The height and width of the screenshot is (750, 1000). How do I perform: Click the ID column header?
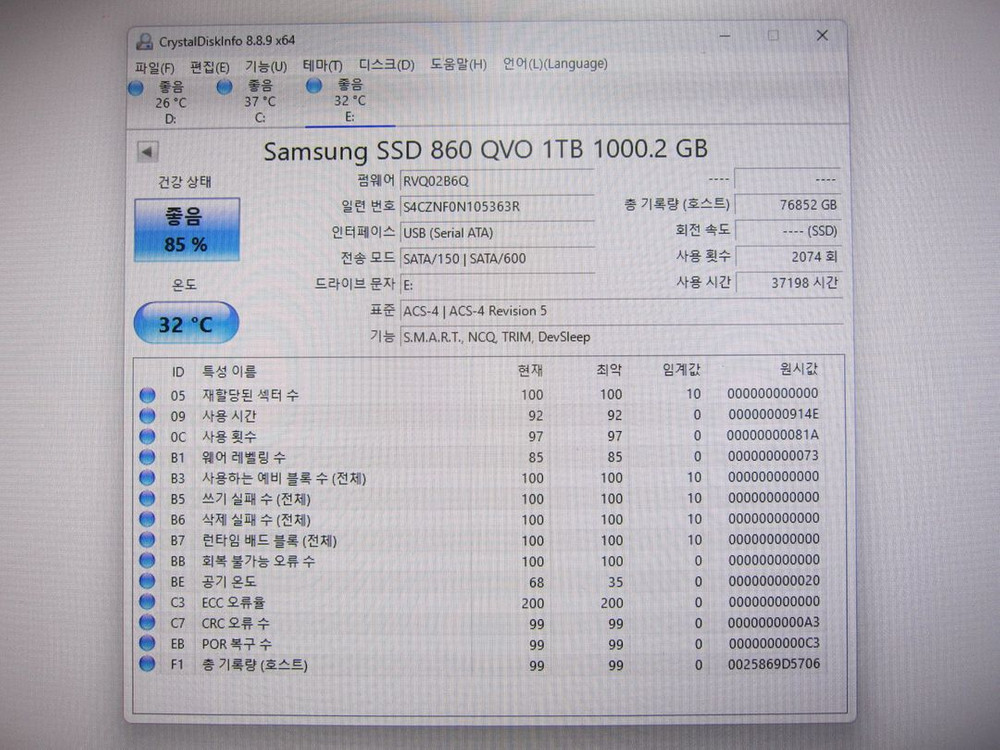click(178, 372)
